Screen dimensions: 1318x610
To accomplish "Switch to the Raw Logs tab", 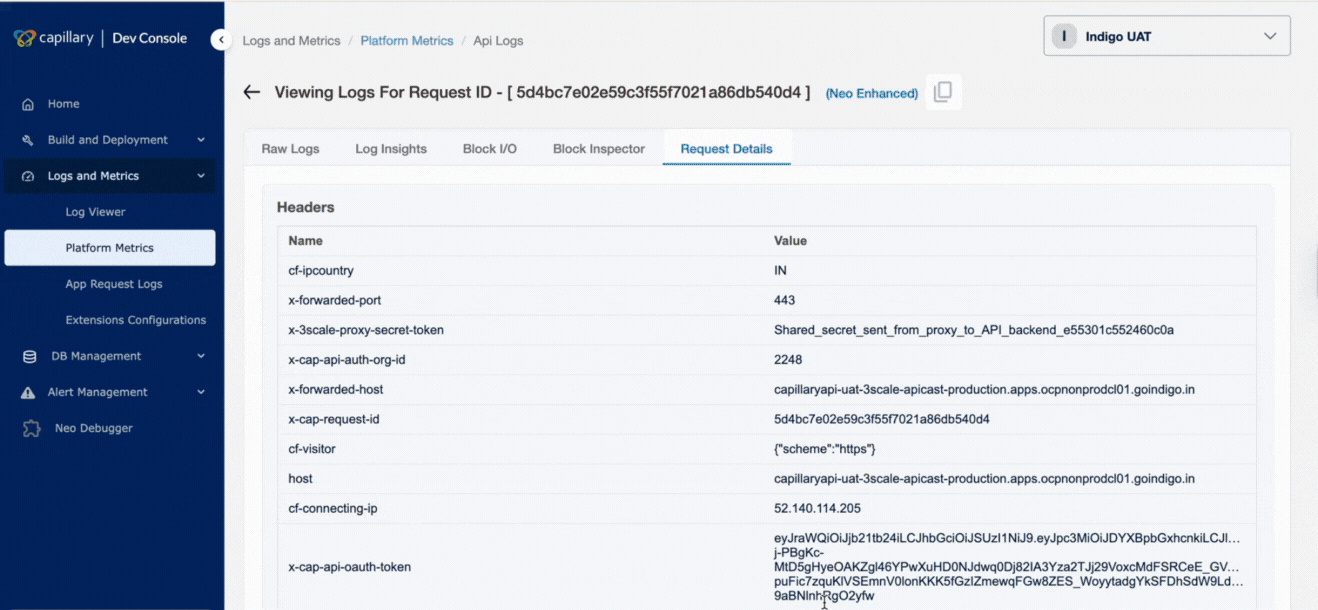I will click(x=290, y=149).
